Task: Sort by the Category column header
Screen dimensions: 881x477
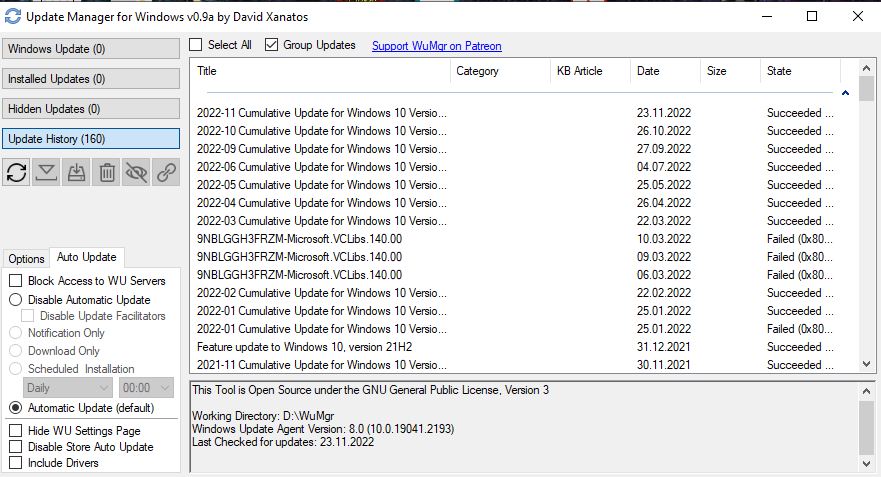Action: coord(500,71)
